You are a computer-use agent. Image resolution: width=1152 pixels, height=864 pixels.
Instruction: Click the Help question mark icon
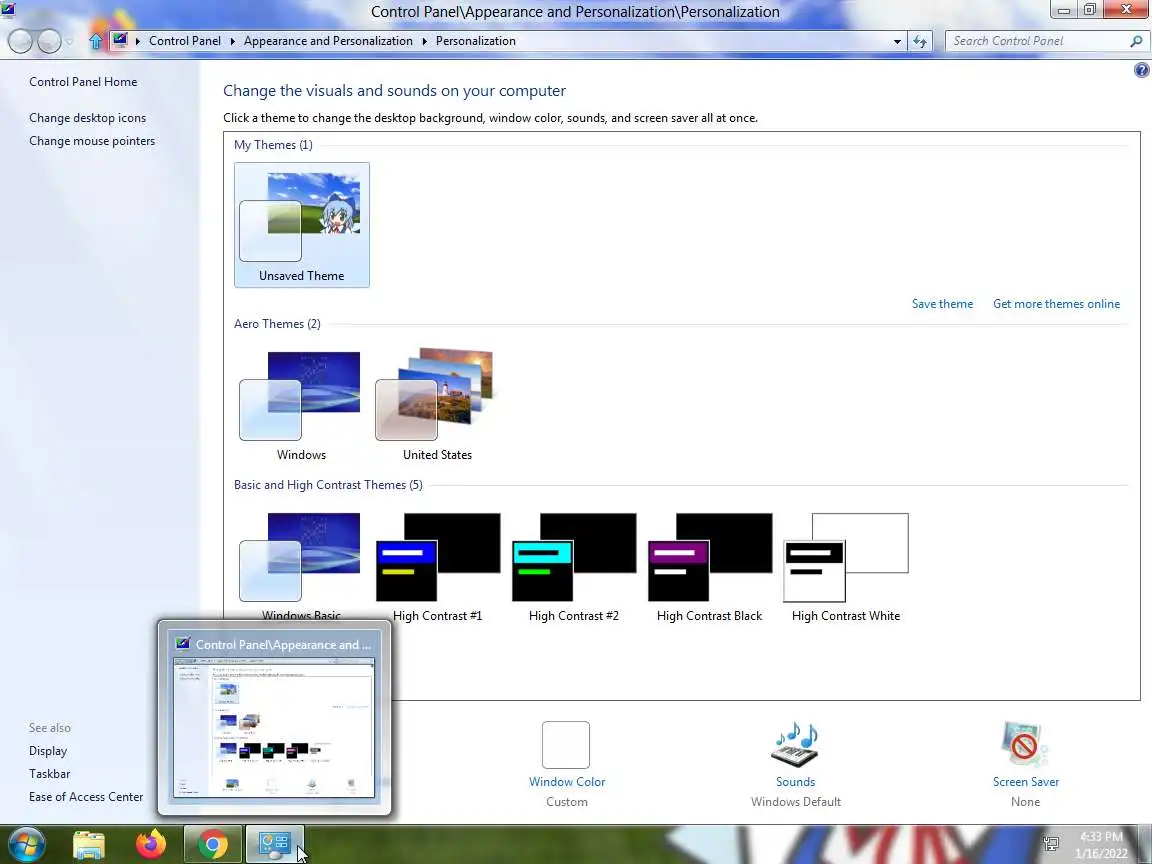[1141, 70]
